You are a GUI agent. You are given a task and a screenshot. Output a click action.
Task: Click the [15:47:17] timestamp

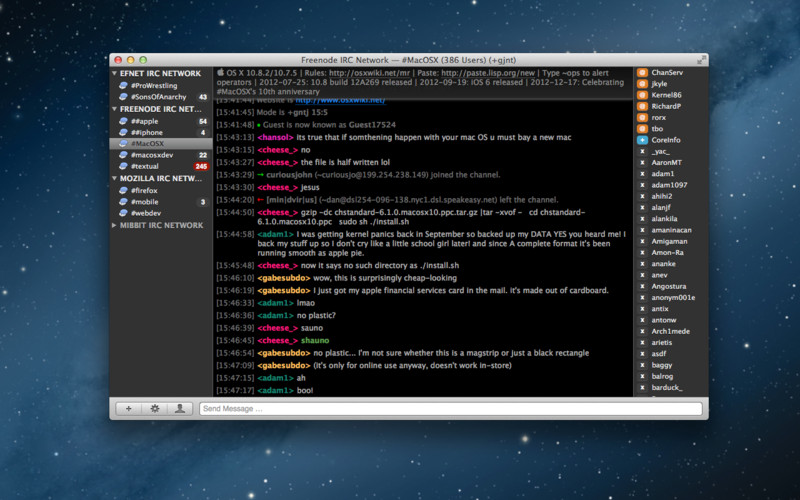pos(235,390)
